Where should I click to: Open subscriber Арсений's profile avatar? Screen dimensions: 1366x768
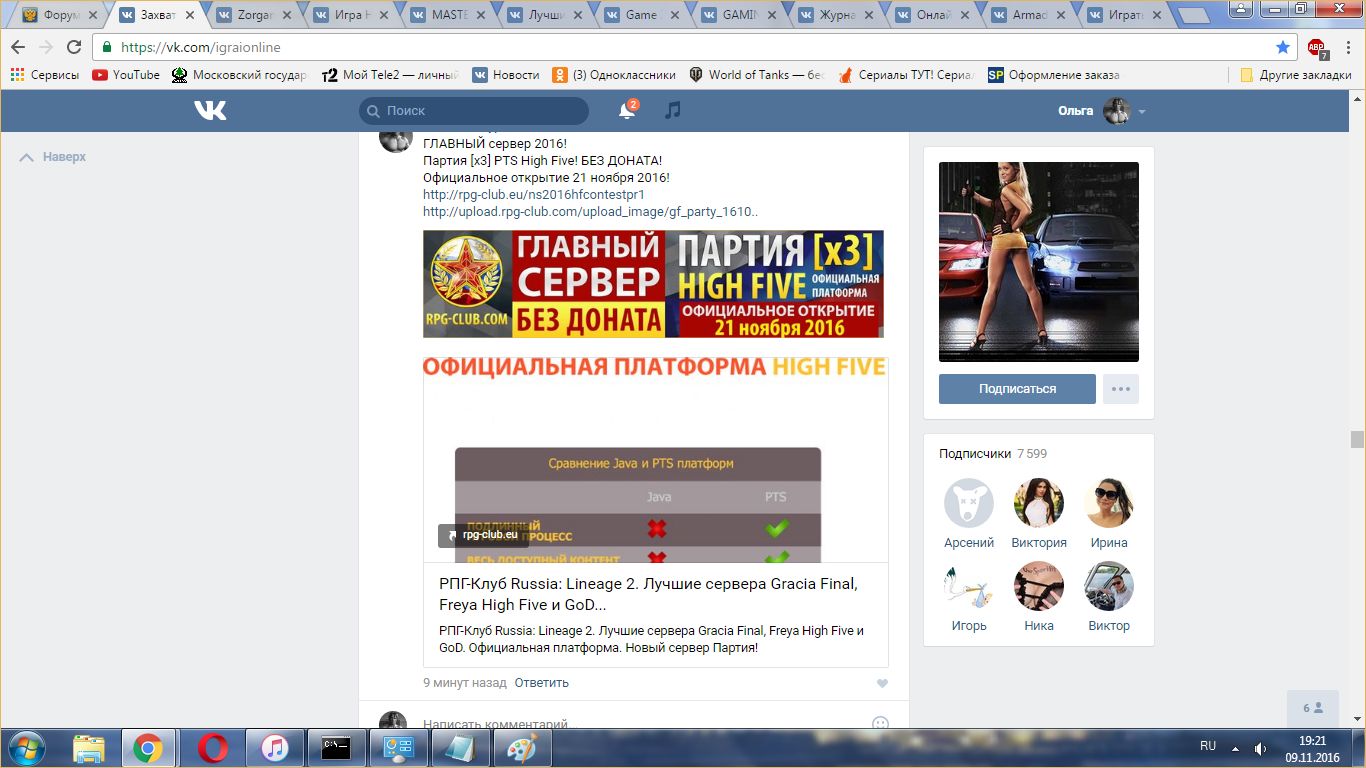969,503
